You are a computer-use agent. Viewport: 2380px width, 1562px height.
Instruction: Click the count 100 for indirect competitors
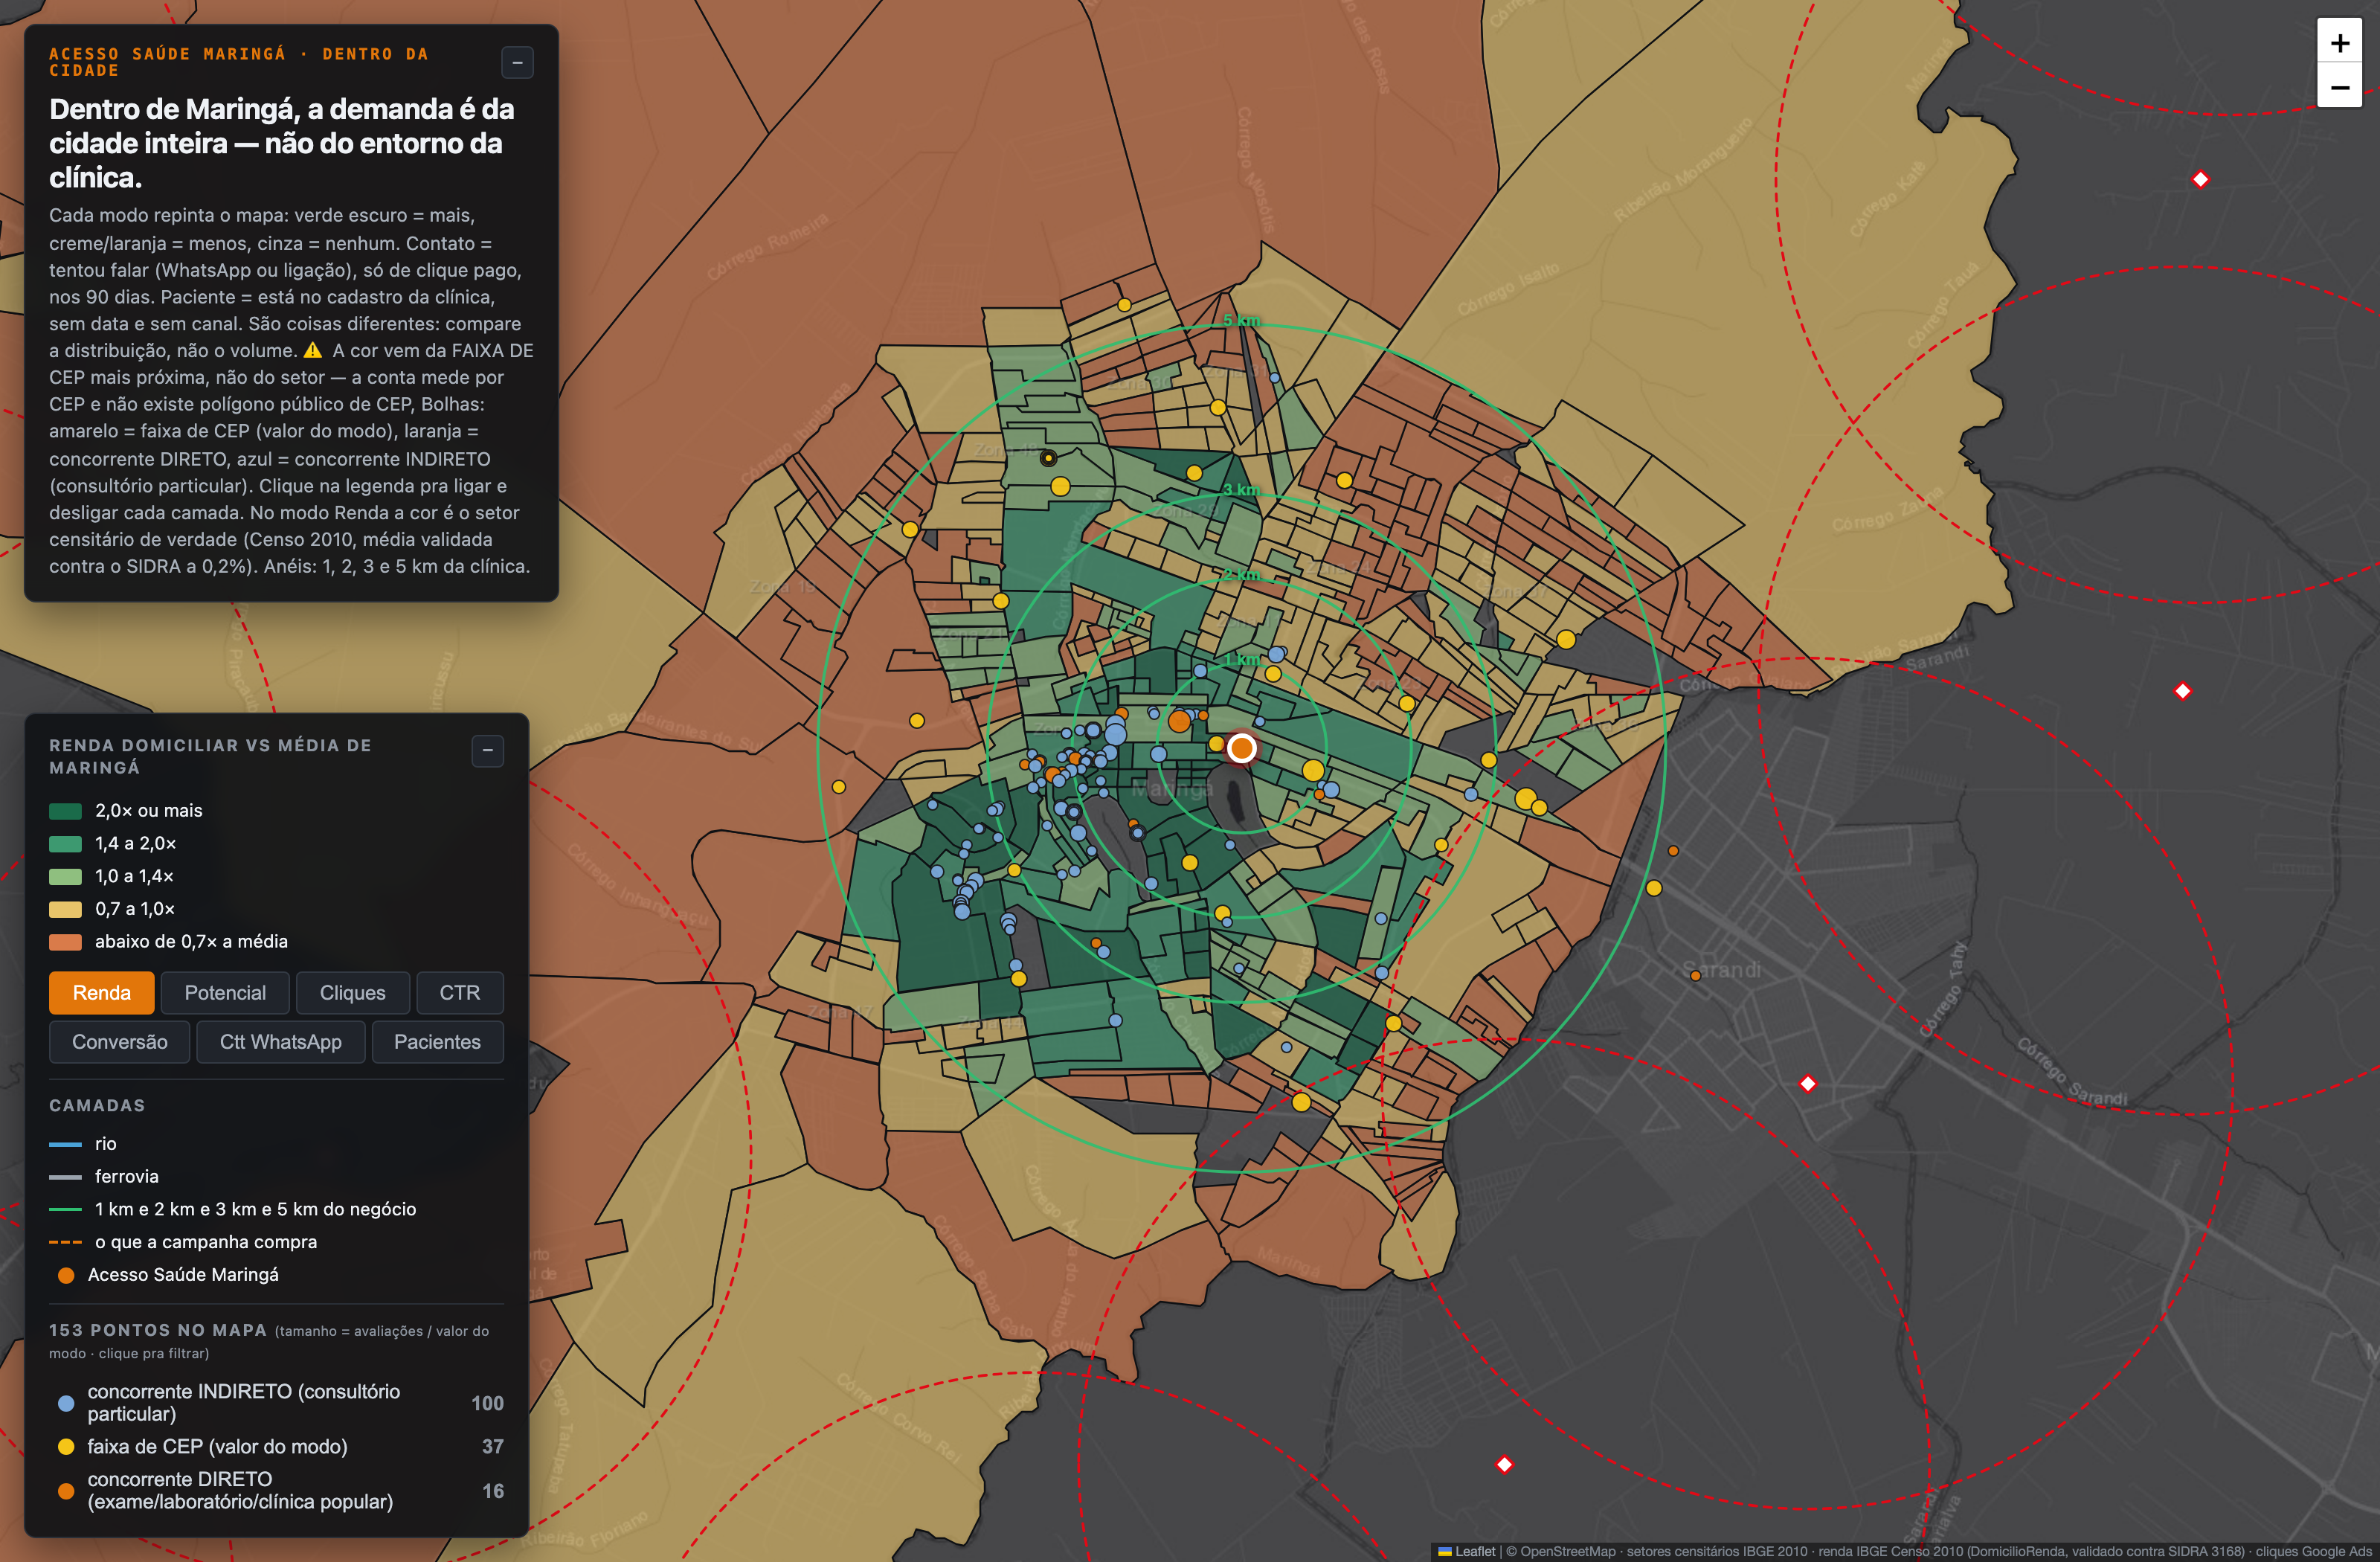click(487, 1403)
